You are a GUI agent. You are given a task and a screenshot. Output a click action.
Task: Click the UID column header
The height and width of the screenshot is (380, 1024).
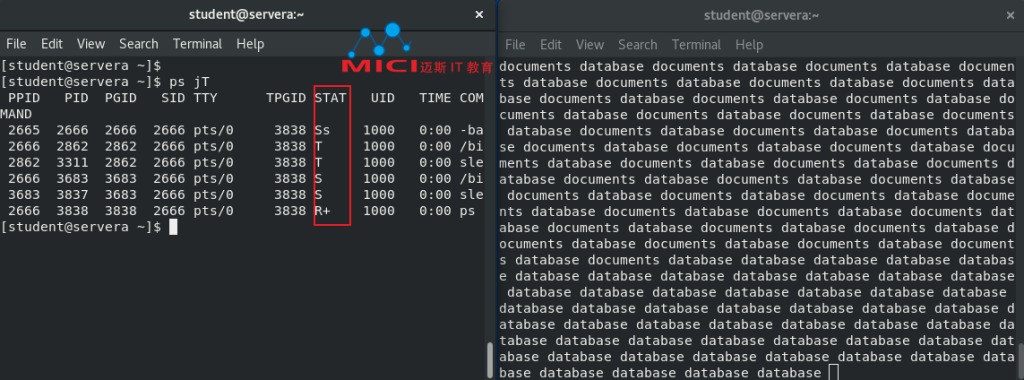click(383, 98)
